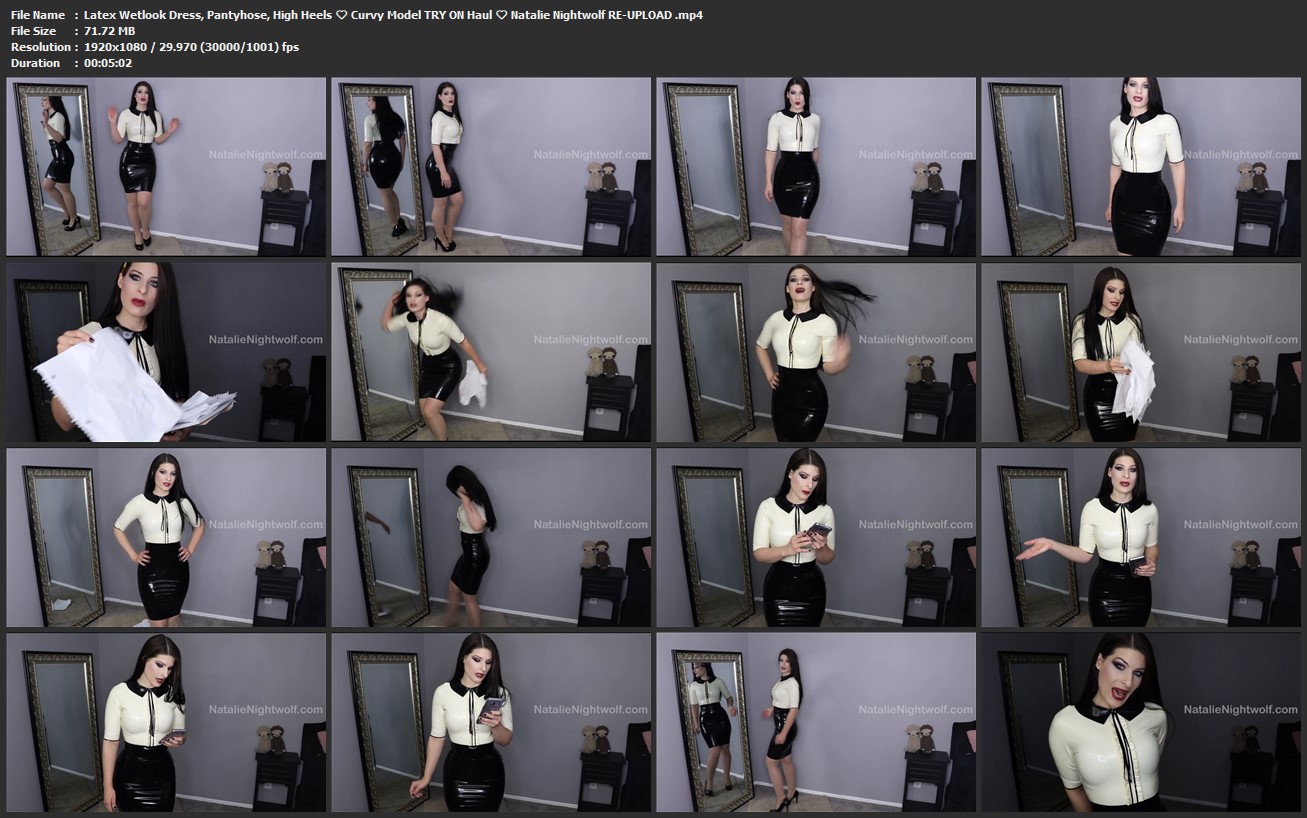
Task: Select bottom-row thumbnail leaning forward with phone
Action: tap(491, 721)
